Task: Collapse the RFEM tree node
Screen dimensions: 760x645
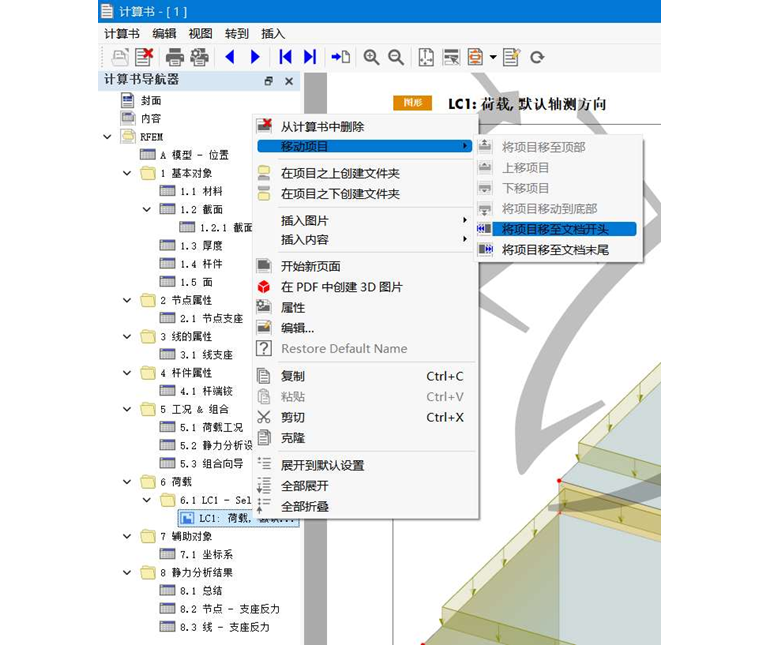Action: [x=107, y=137]
